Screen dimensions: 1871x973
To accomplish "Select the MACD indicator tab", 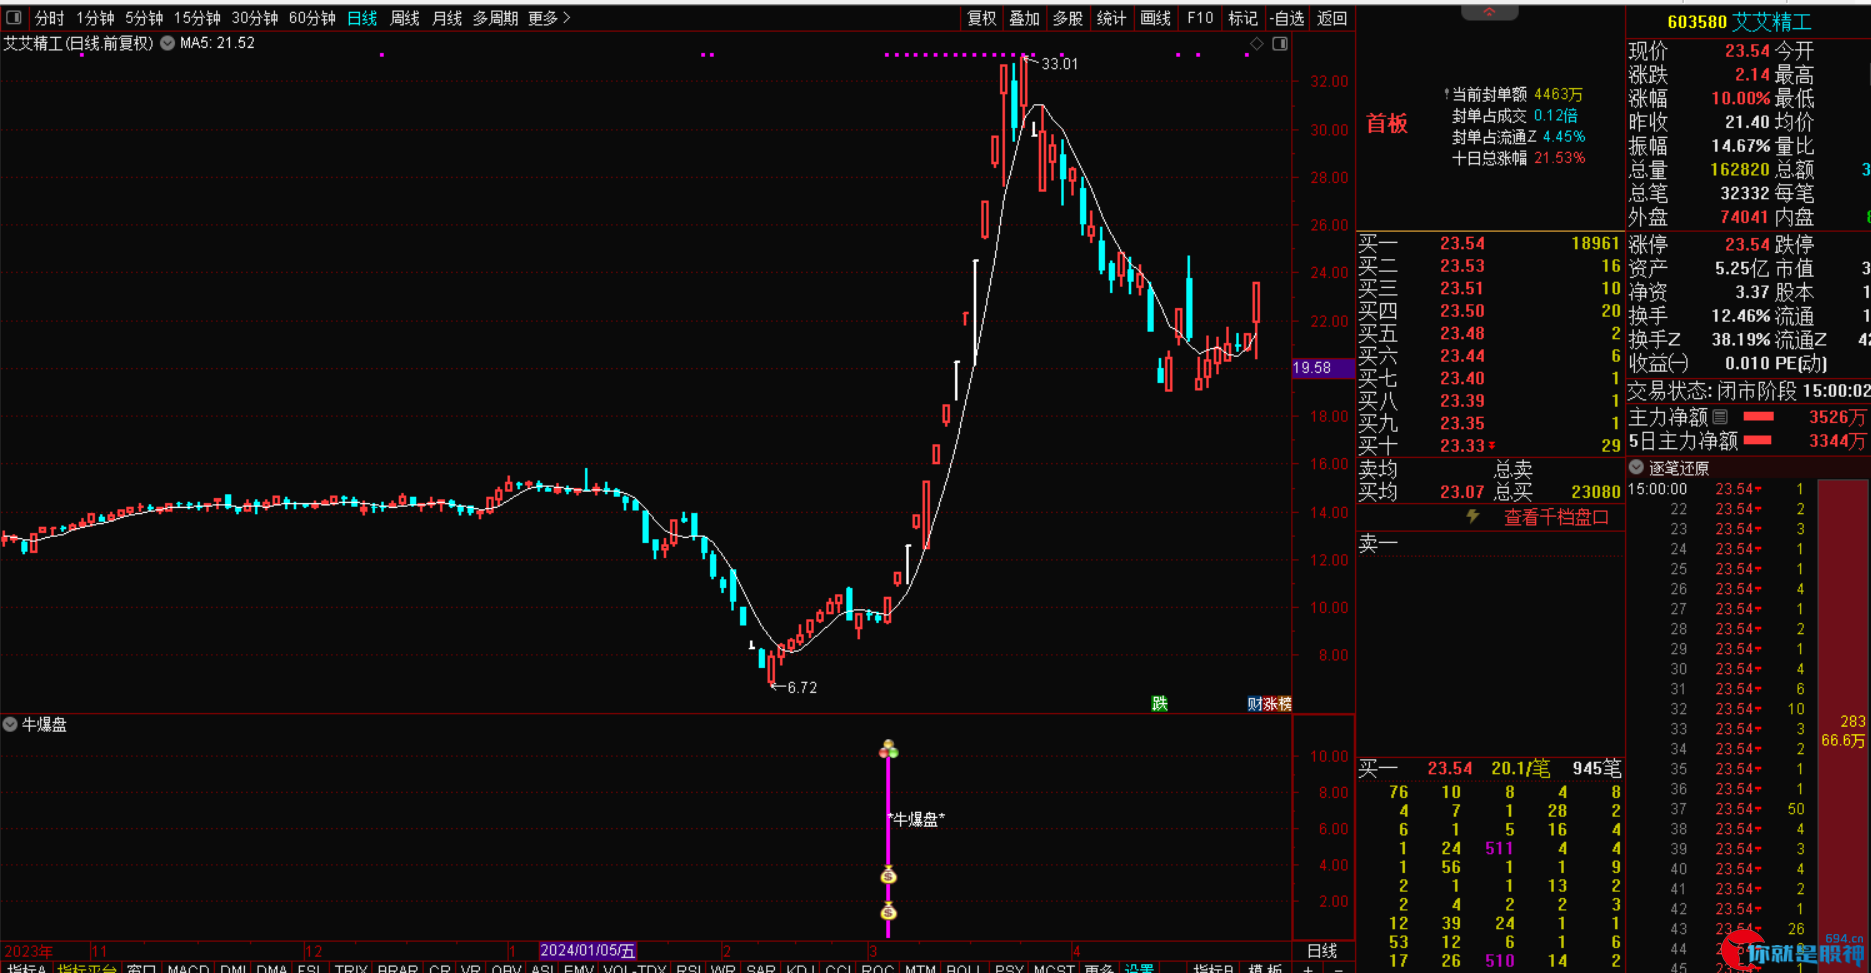I will point(188,968).
